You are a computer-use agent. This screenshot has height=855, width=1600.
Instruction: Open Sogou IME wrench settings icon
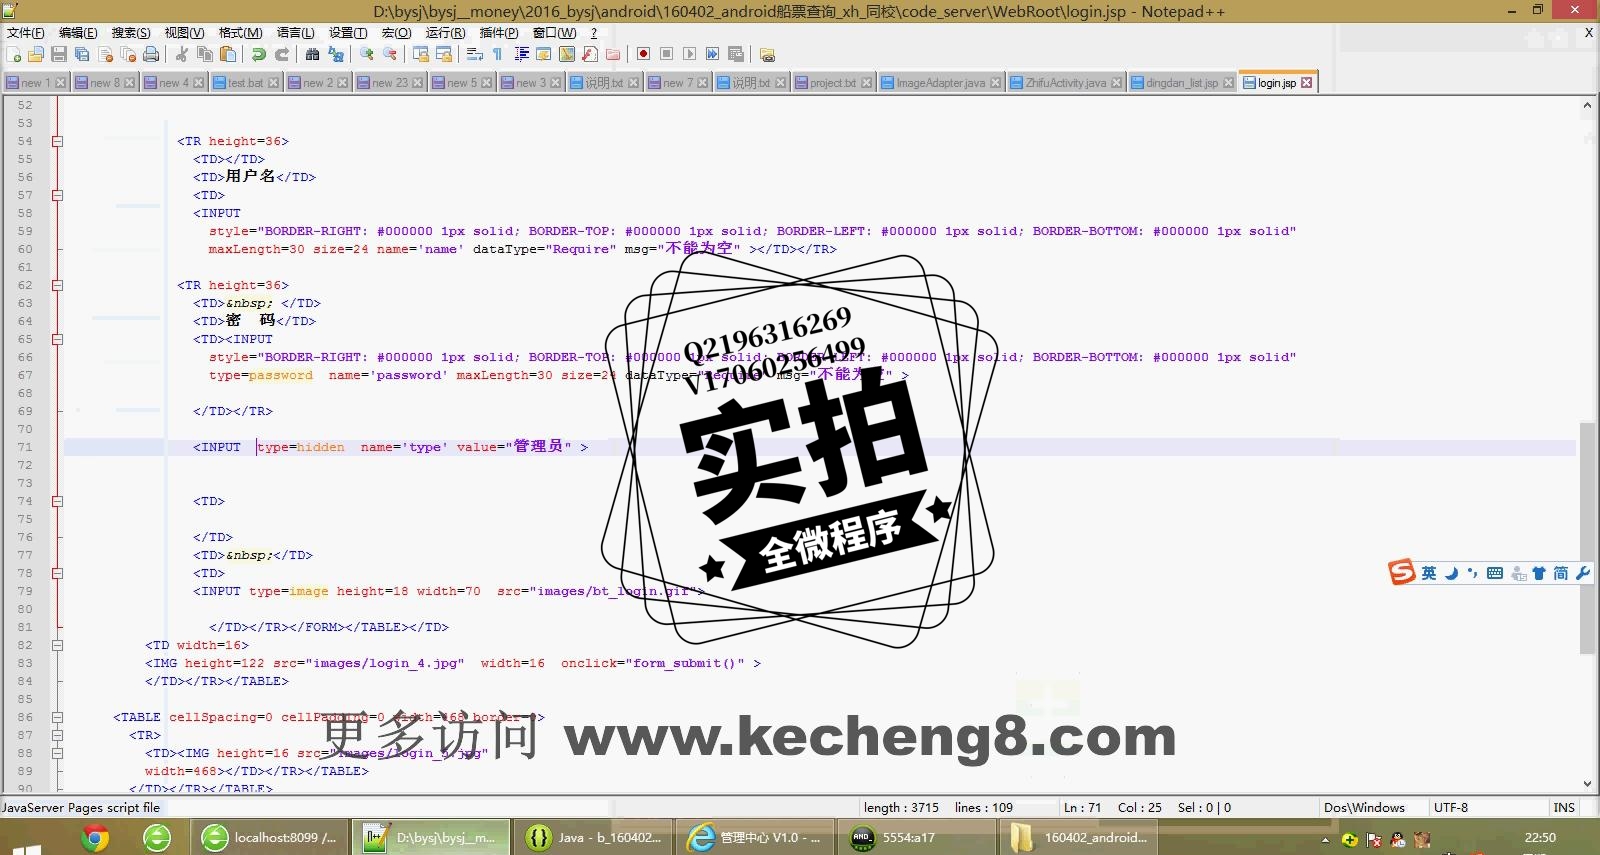point(1583,573)
